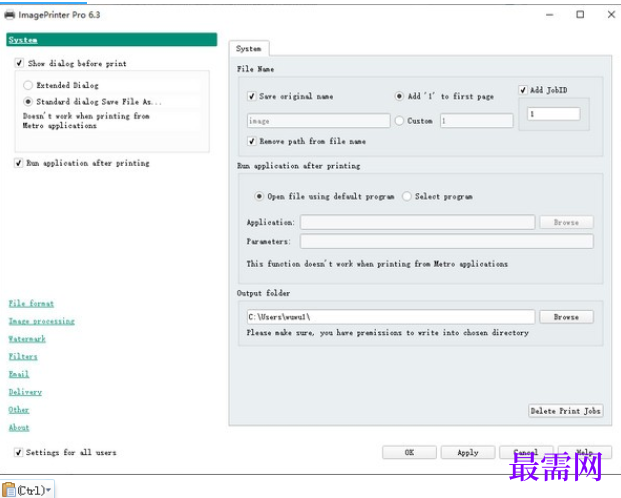Maximize the ImagePrinter Pro window
Image resolution: width=621 pixels, height=498 pixels.
point(580,15)
